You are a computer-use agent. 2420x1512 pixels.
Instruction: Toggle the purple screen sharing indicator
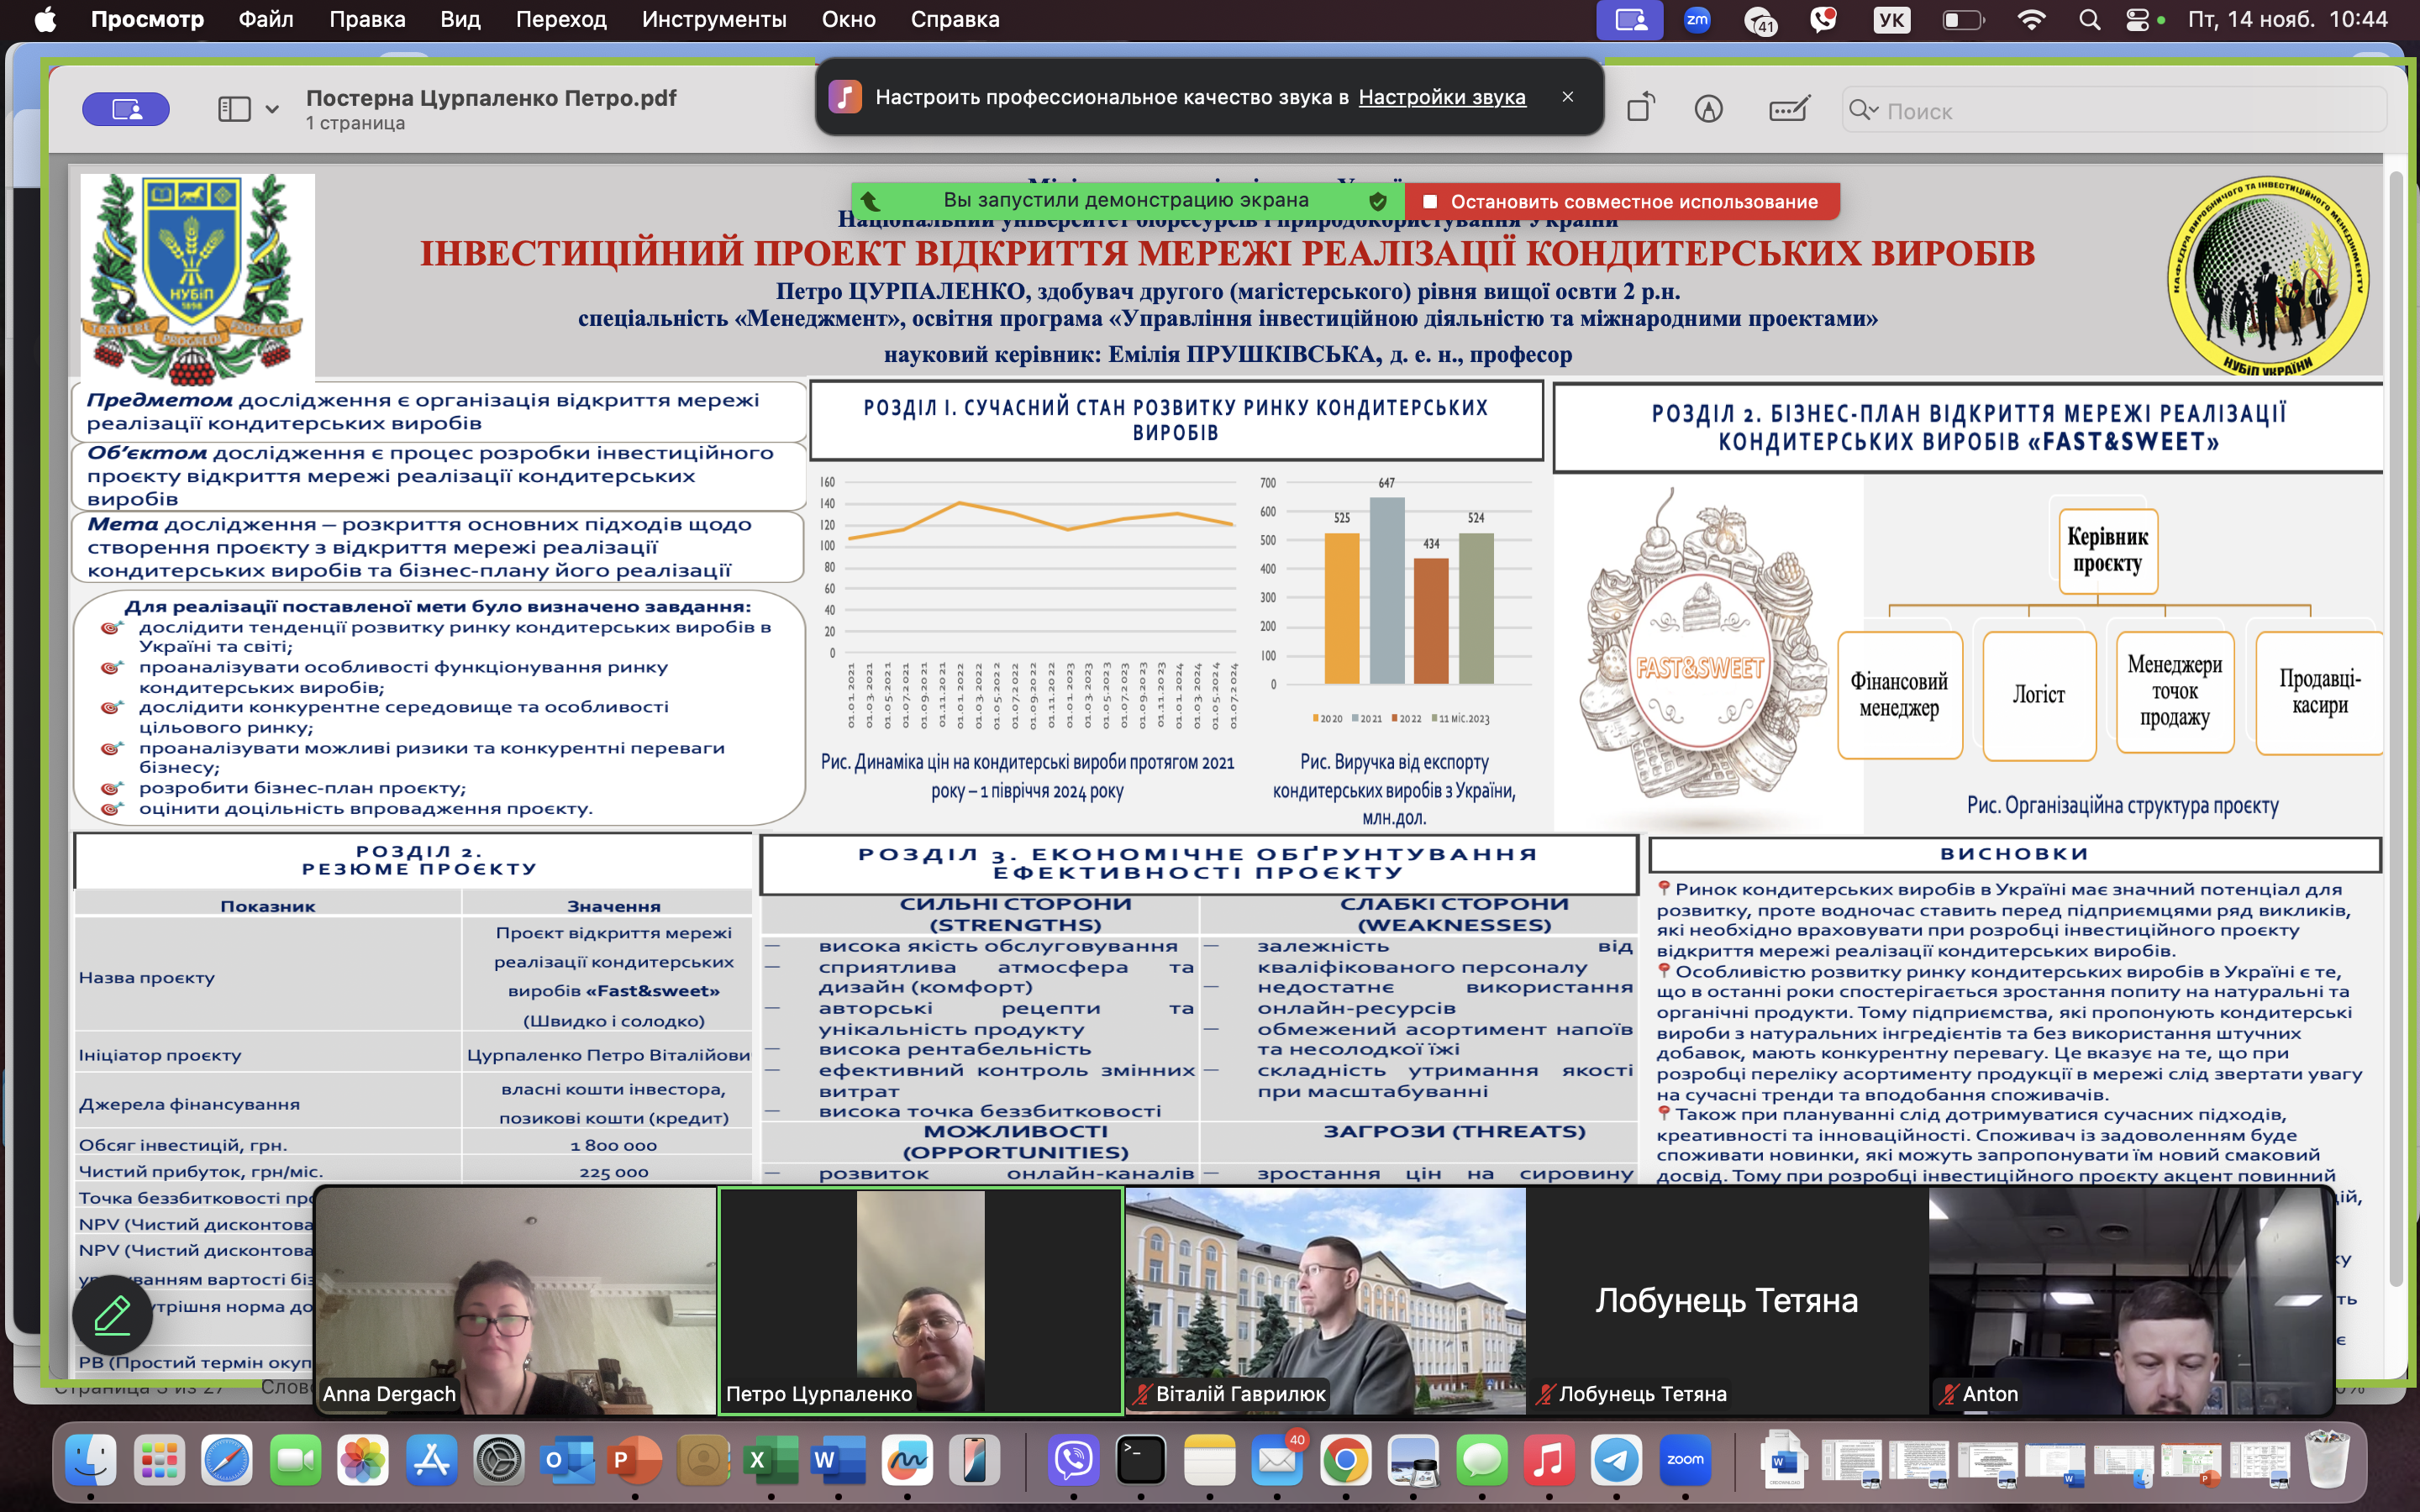[x=126, y=109]
